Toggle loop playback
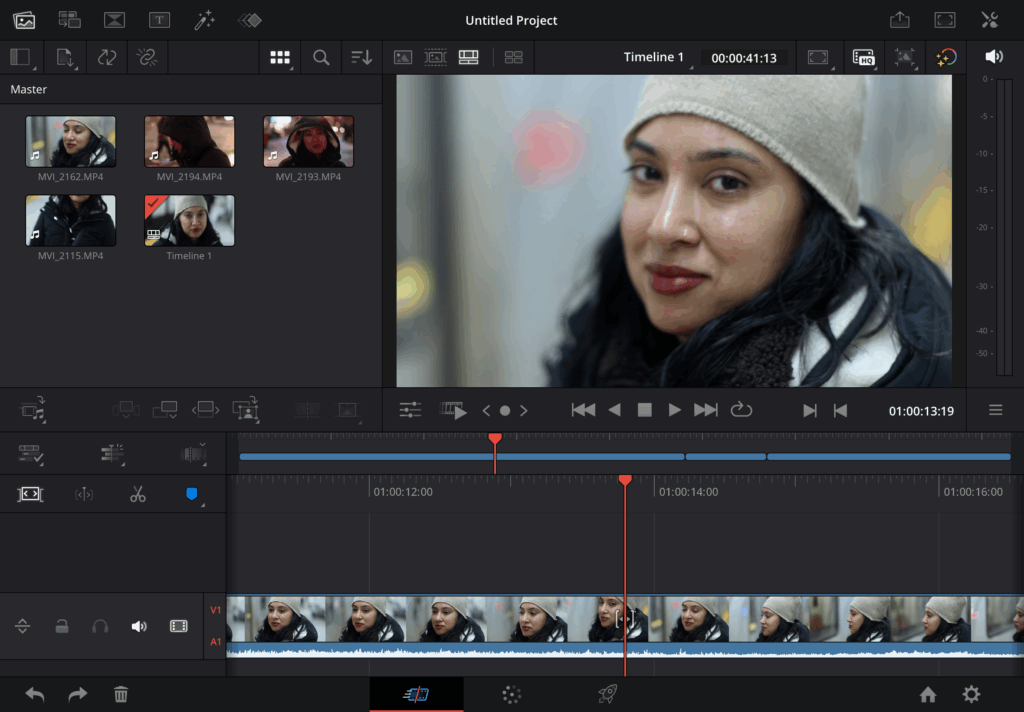 [741, 410]
